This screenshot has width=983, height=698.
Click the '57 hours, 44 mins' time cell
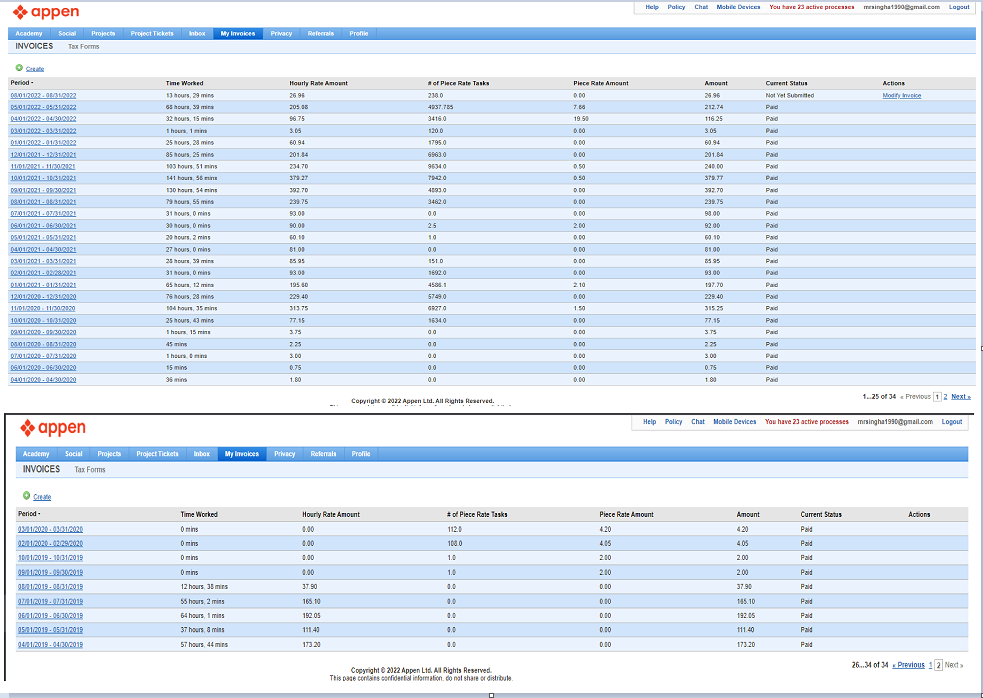tap(204, 645)
